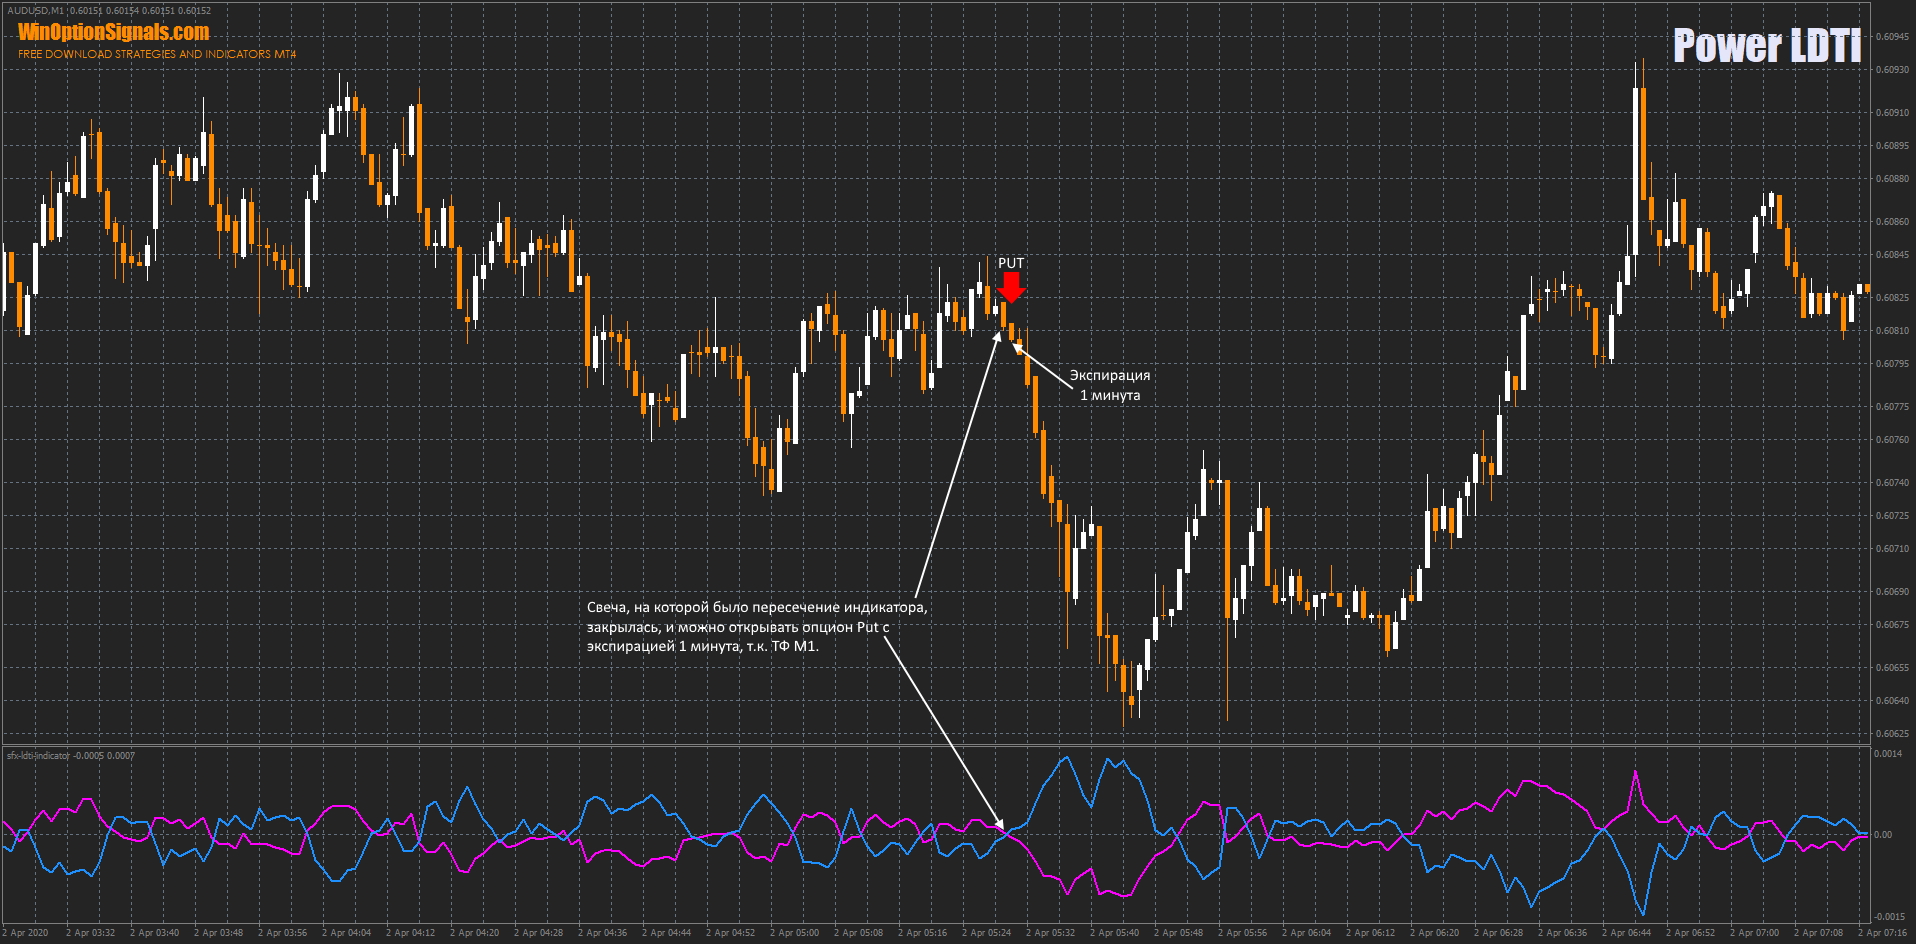Click the 0.0014 indicator scale label
Viewport: 1916px width, 944px height.
pos(1887,754)
